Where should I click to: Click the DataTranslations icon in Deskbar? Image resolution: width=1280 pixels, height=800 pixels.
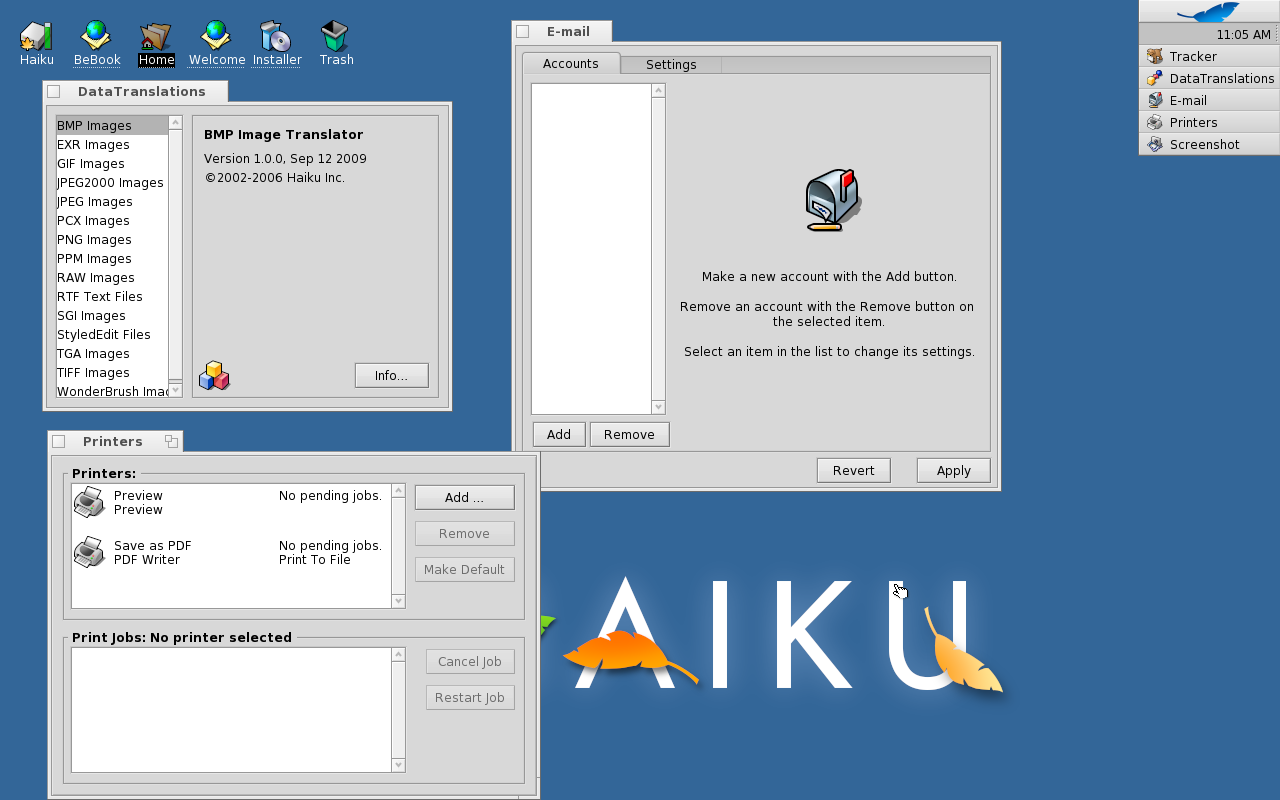coord(1155,78)
